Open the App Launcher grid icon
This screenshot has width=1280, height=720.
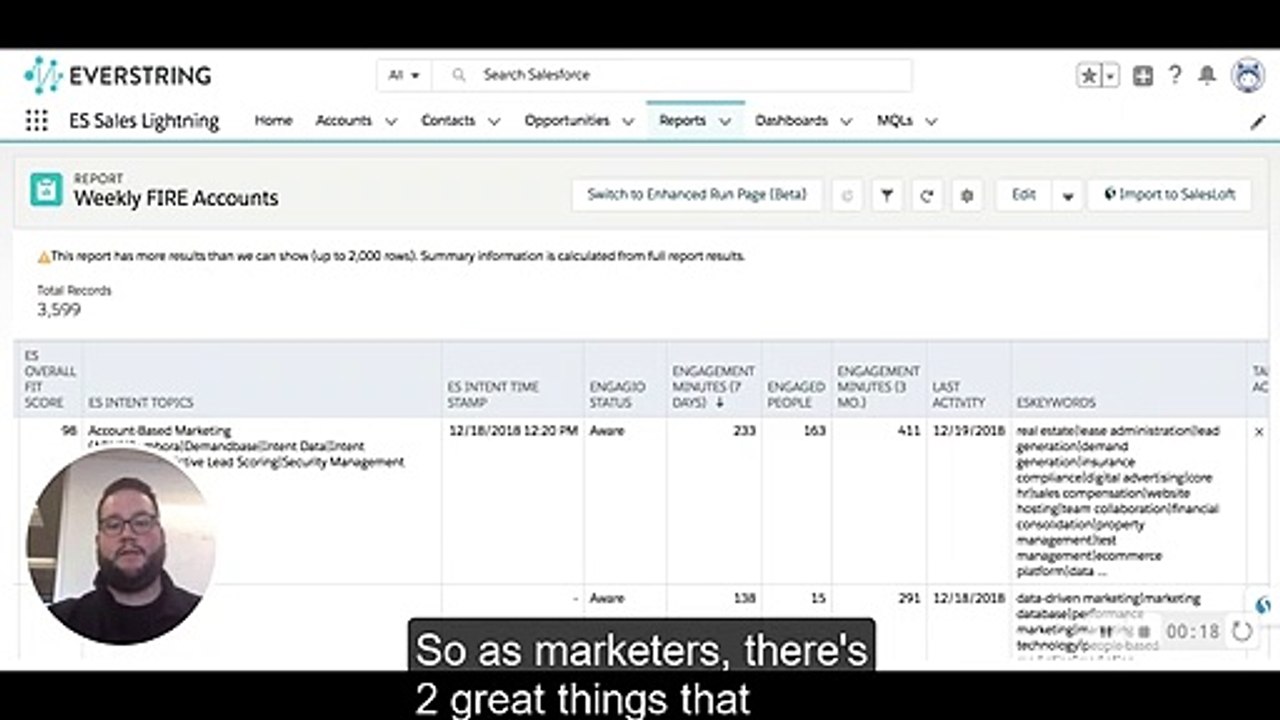click(36, 121)
